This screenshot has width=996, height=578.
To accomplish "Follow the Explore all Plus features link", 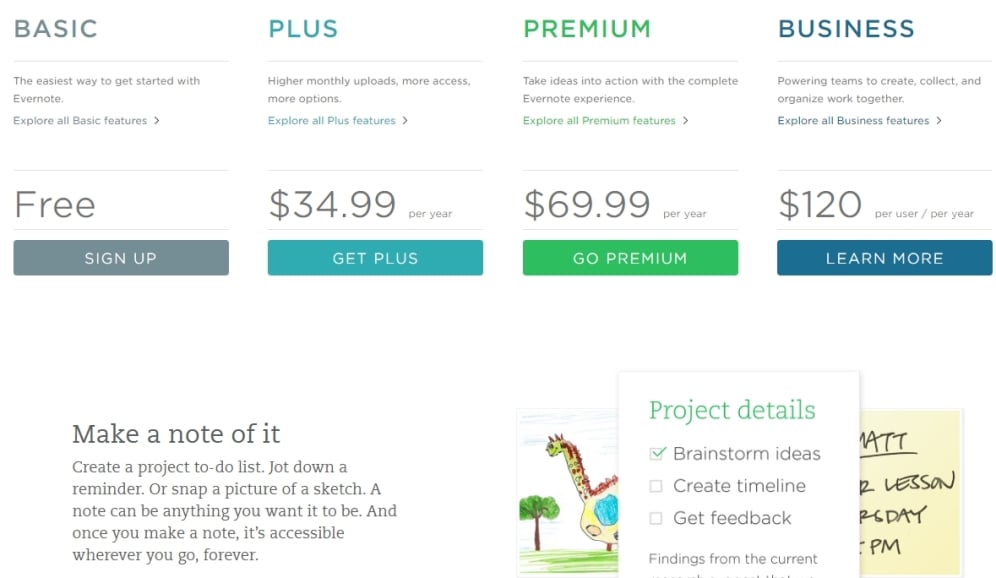I will (x=332, y=121).
